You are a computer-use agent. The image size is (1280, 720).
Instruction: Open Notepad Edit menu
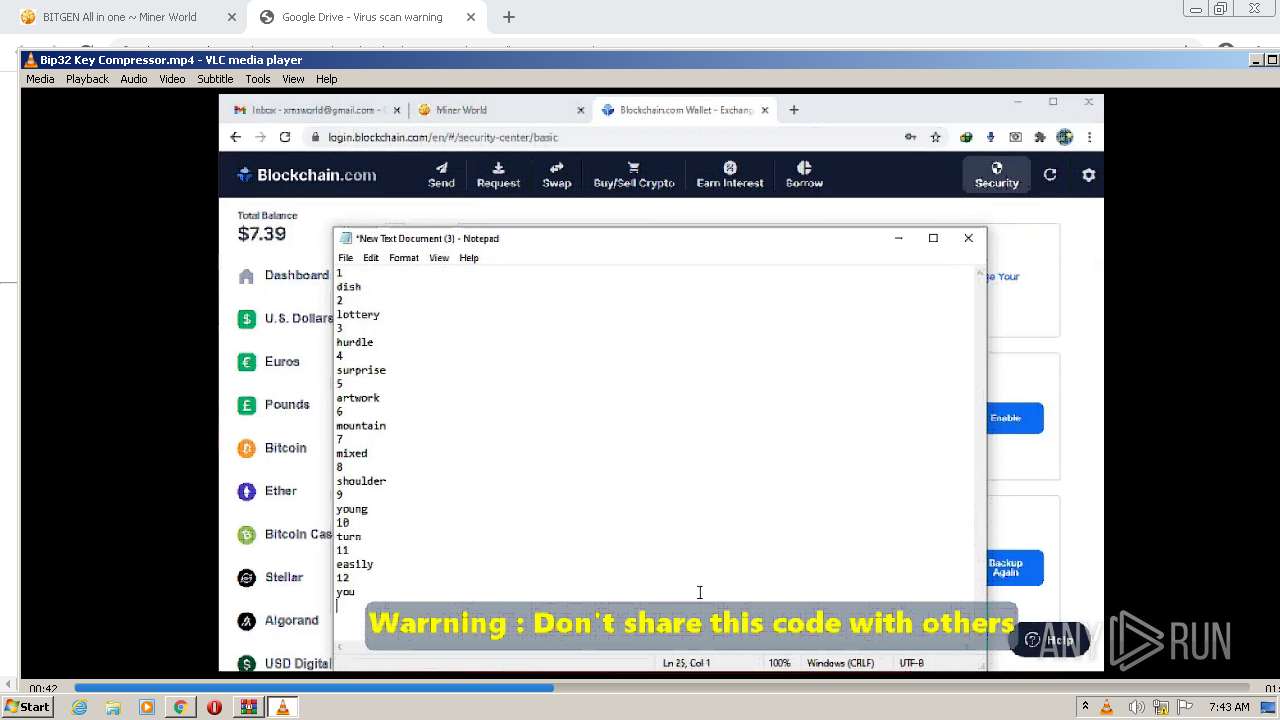[x=371, y=258]
